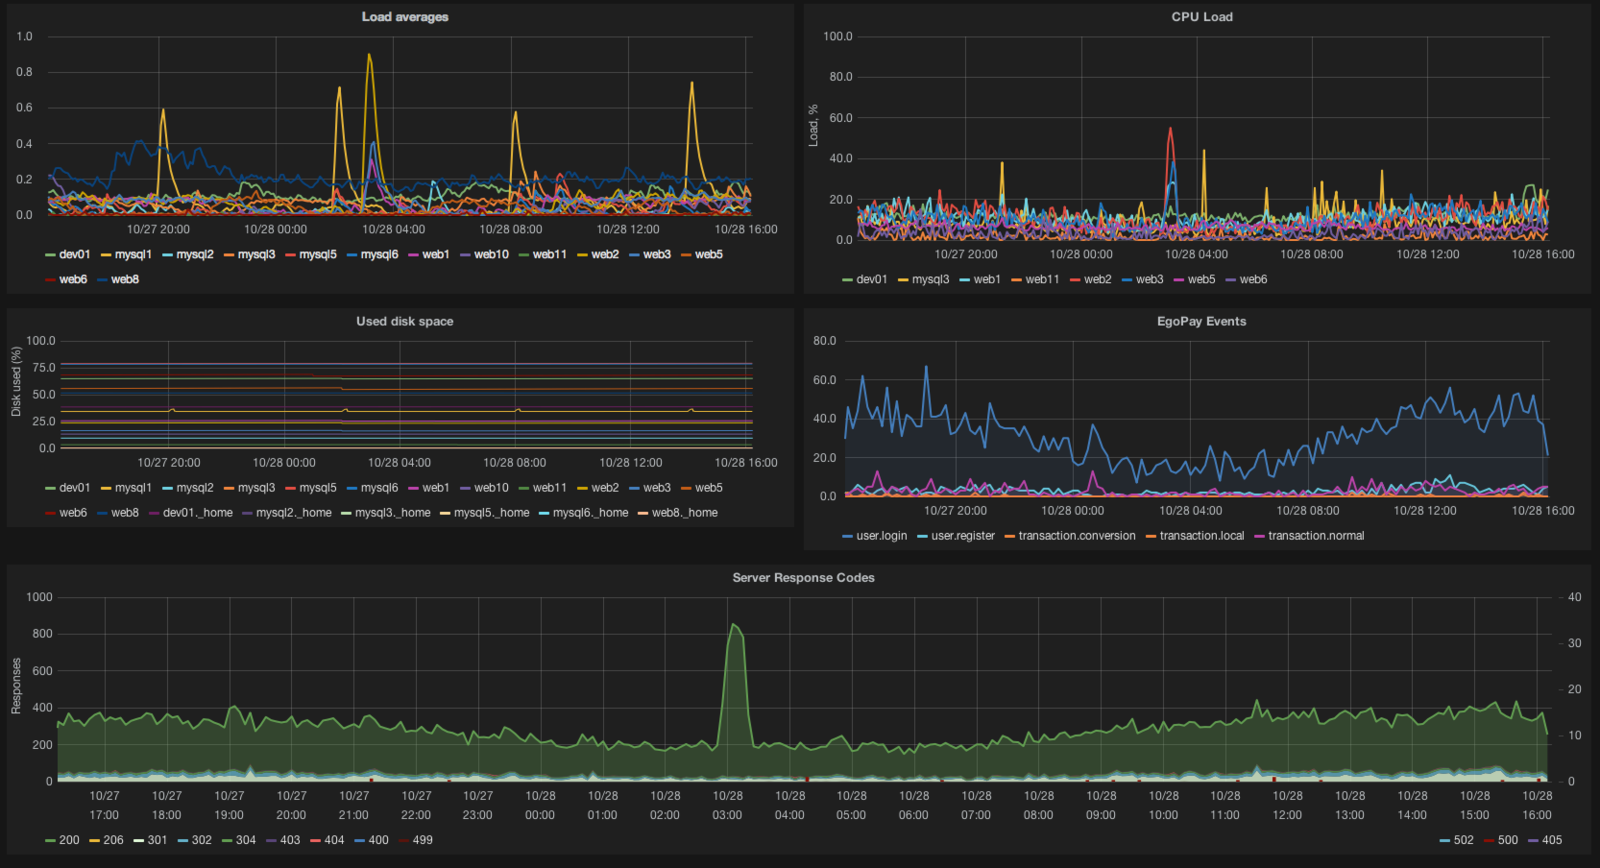Toggle web6 series in CPU Load legend
This screenshot has width=1600, height=868.
click(1253, 280)
